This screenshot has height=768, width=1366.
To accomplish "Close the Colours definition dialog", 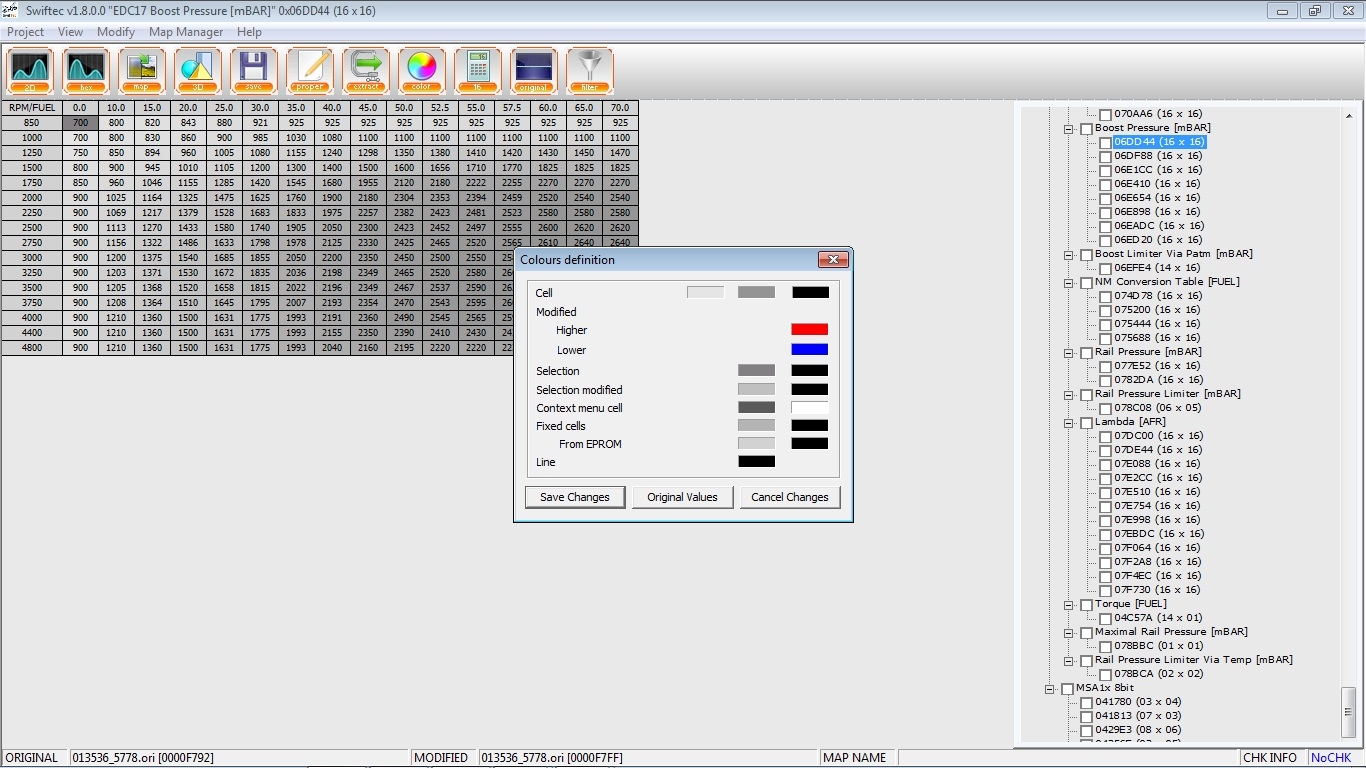I will 833,260.
